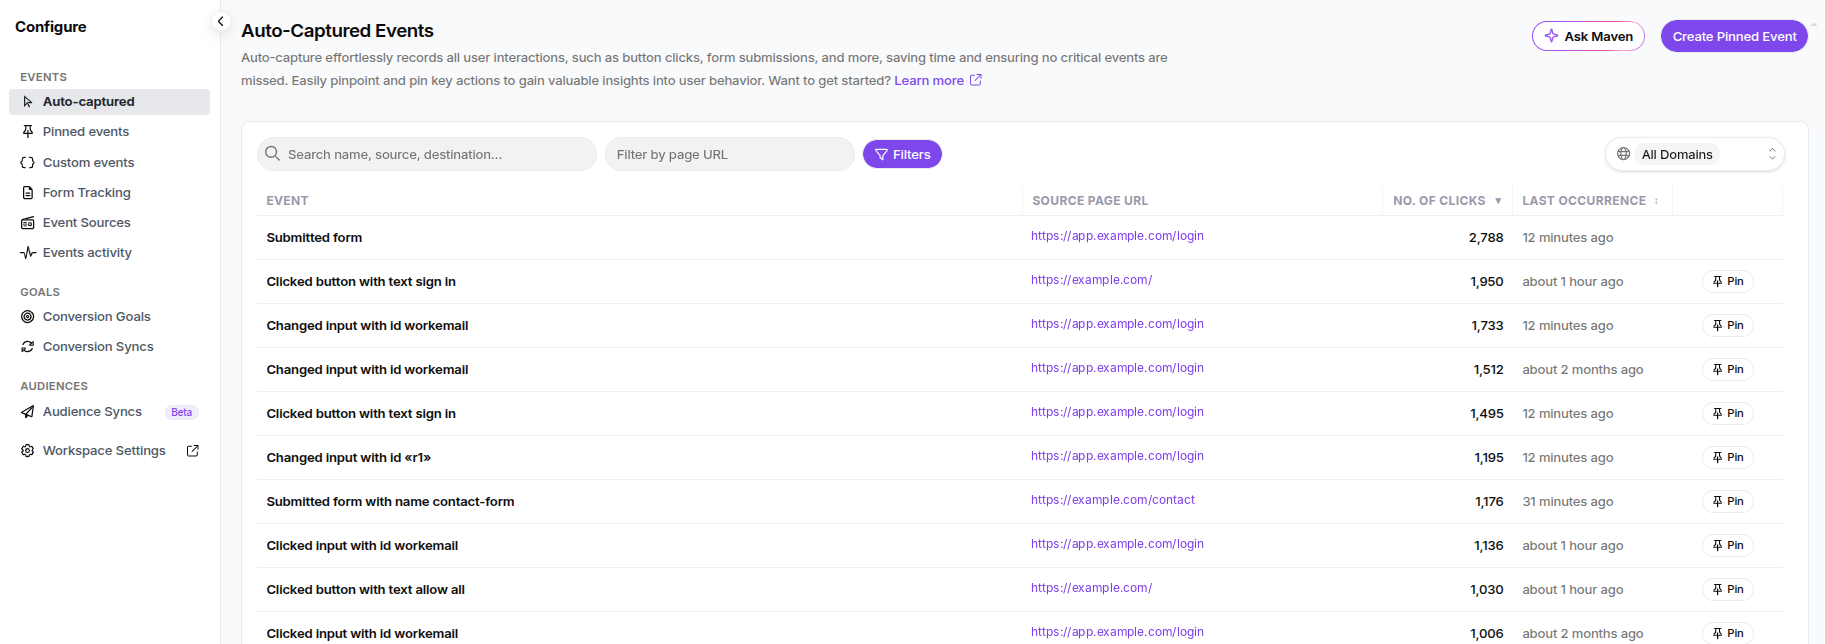Open Auto-captured events section
The image size is (1825, 644).
pyautogui.click(x=109, y=102)
